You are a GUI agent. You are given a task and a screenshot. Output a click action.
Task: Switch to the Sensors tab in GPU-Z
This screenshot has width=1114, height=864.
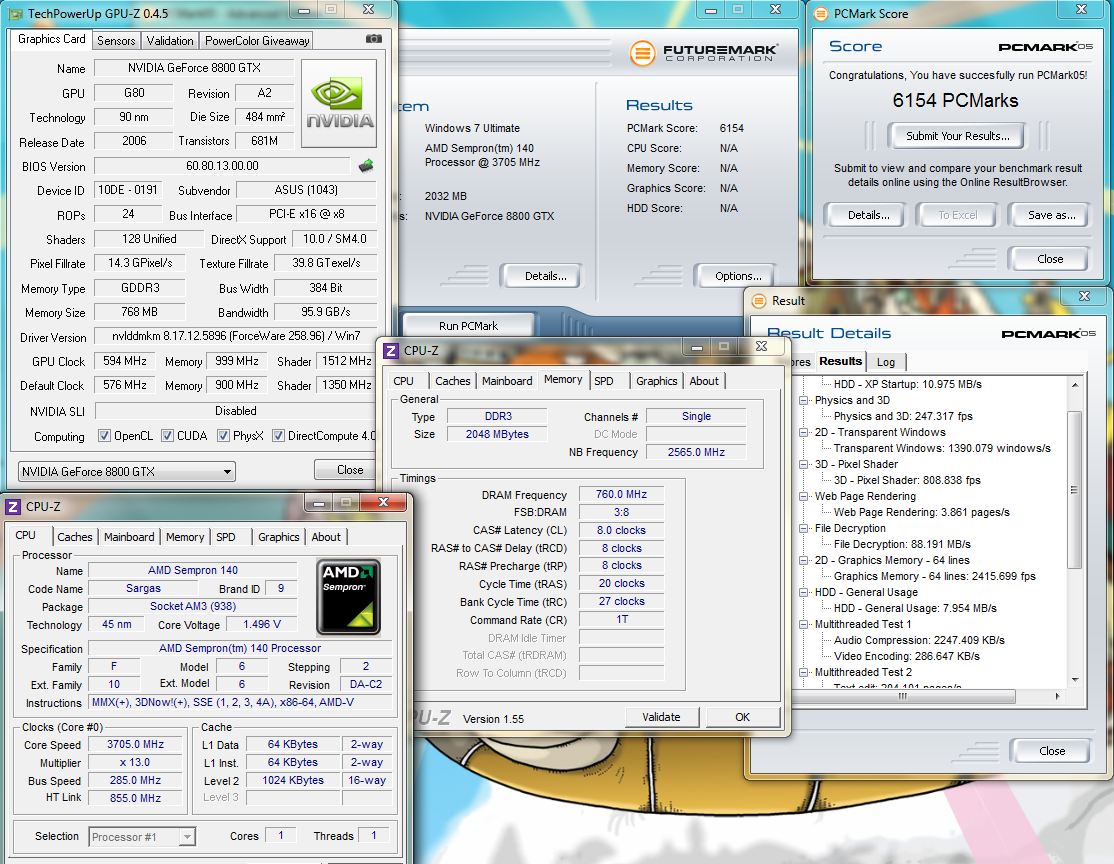pyautogui.click(x=116, y=40)
